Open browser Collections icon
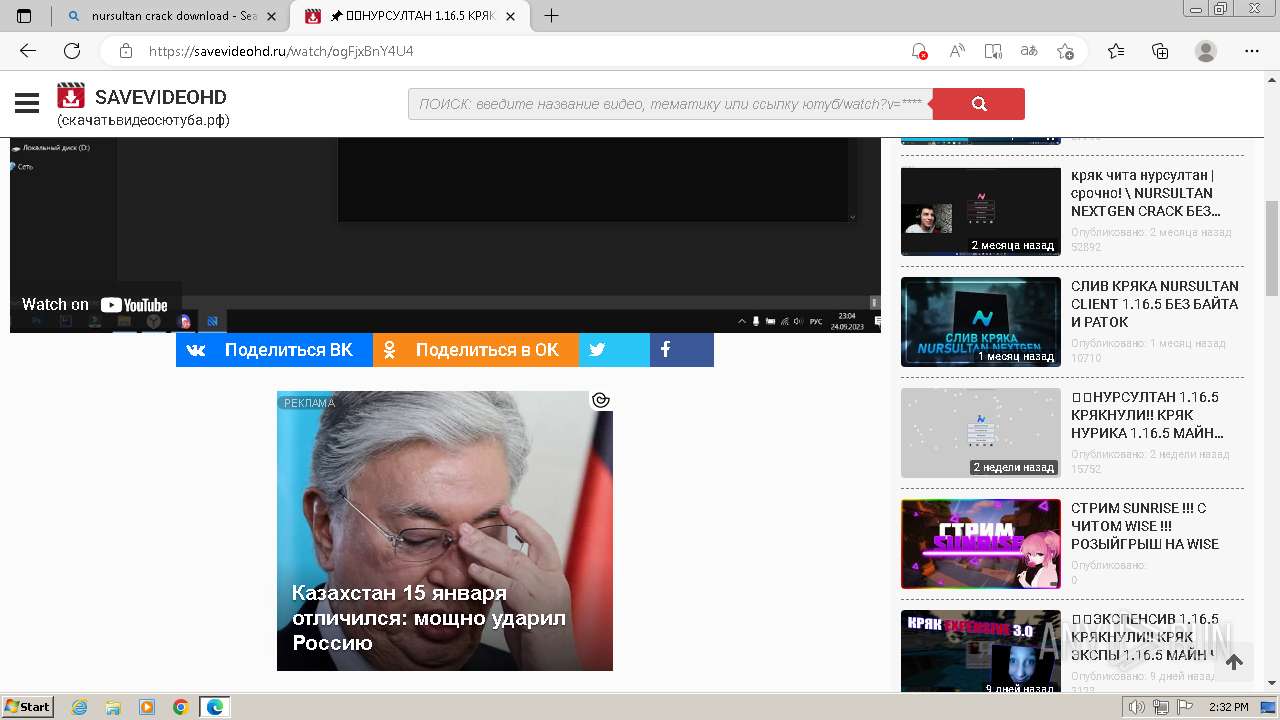Viewport: 1280px width, 720px height. coord(1160,51)
